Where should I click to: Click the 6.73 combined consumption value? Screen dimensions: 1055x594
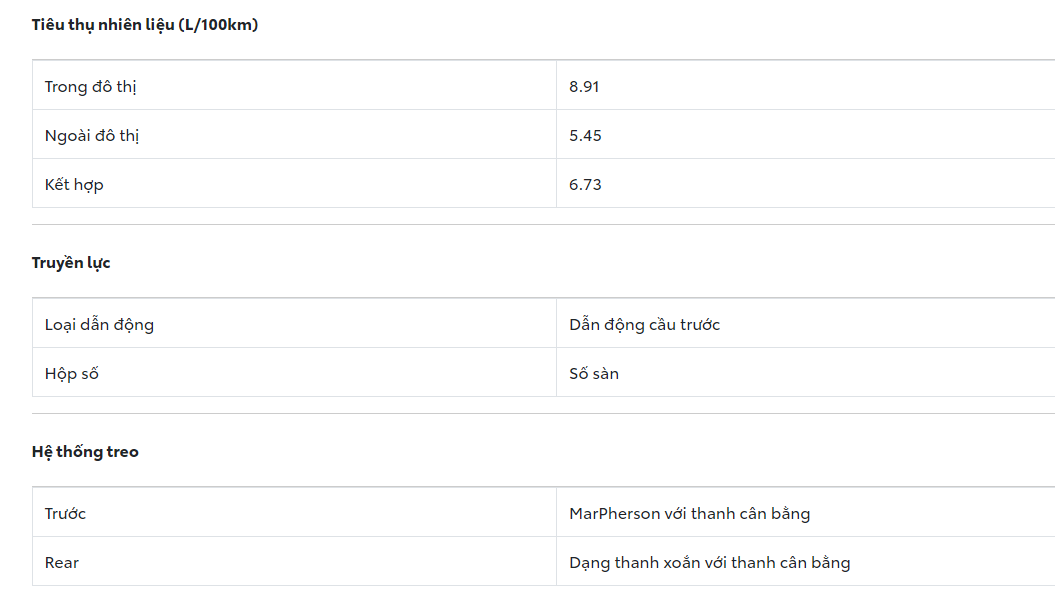585,185
